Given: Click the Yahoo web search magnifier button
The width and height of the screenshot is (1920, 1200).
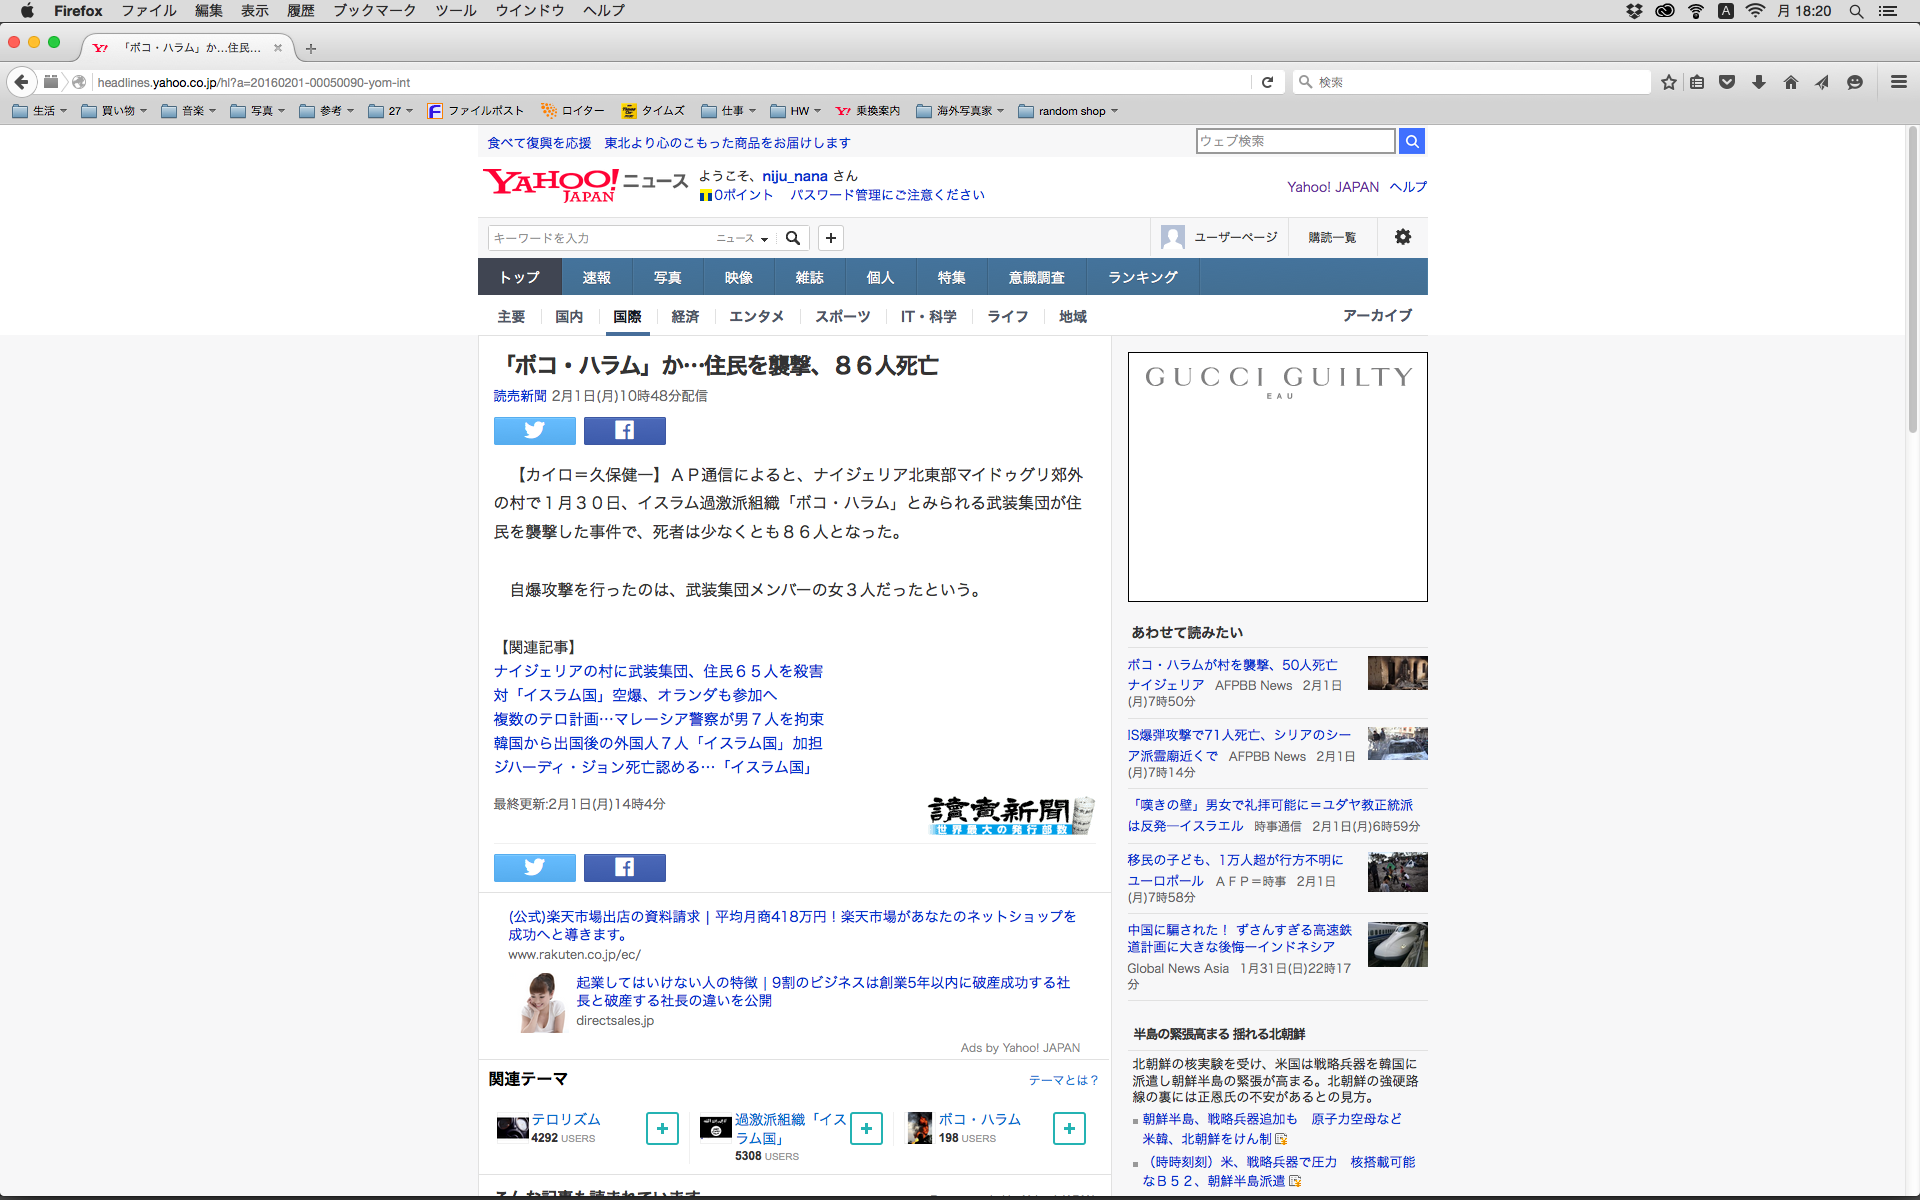Looking at the screenshot, I should [1411, 142].
